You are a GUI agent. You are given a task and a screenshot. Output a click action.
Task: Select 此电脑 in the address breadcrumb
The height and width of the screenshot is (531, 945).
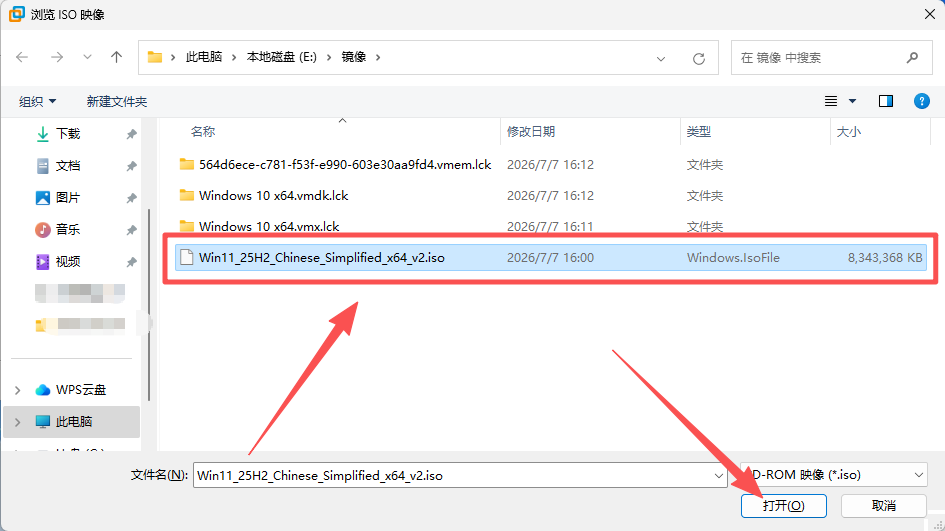click(204, 57)
